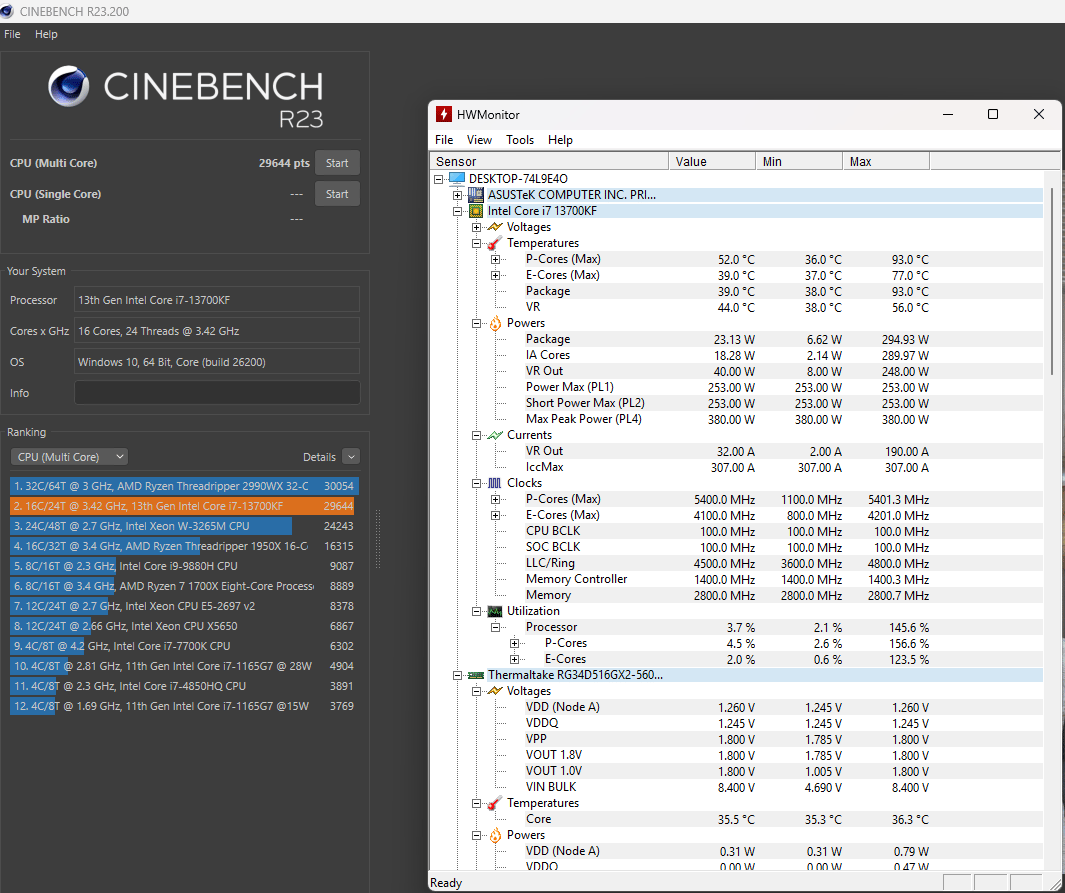The image size is (1065, 893).
Task: Expand E-Cores (Max) temperatures
Action: point(496,275)
